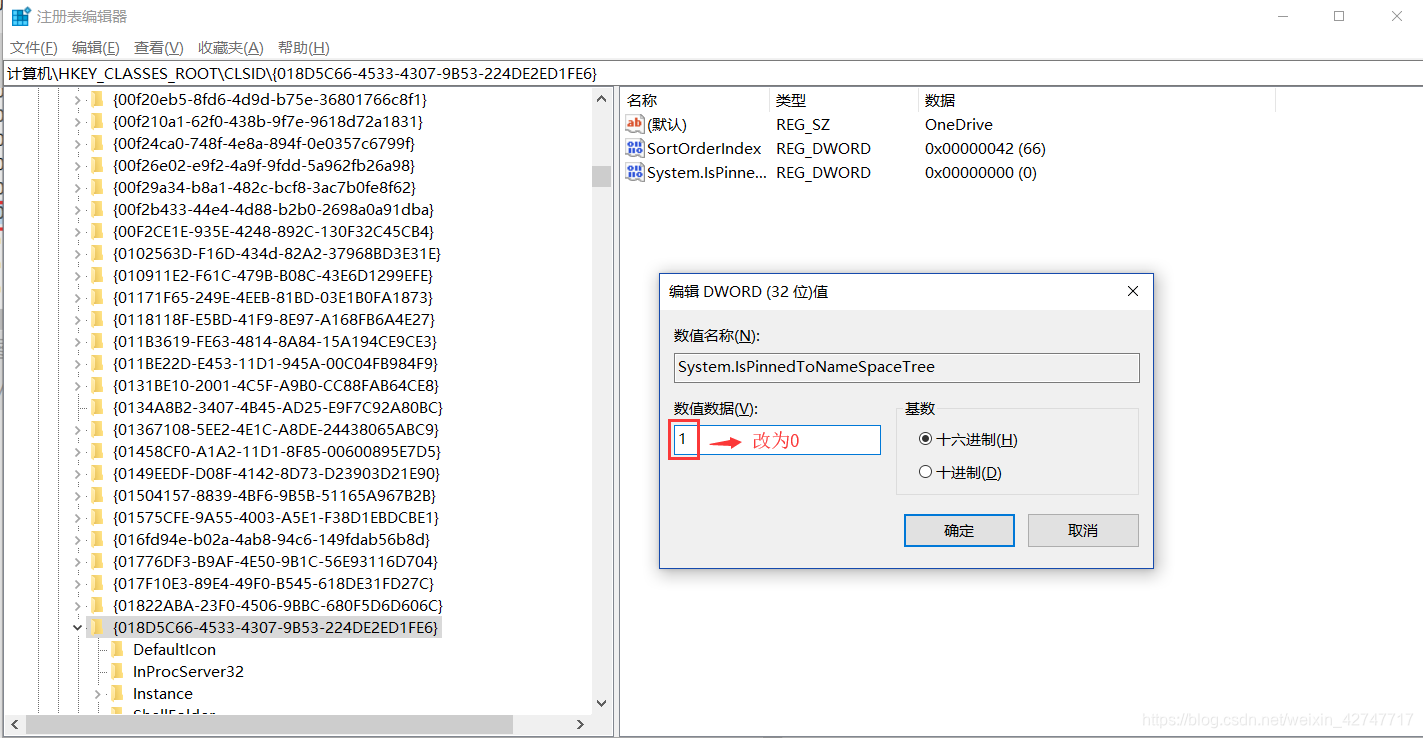This screenshot has height=738, width=1423.
Task: Click the OneDrive data value
Action: tap(958, 124)
